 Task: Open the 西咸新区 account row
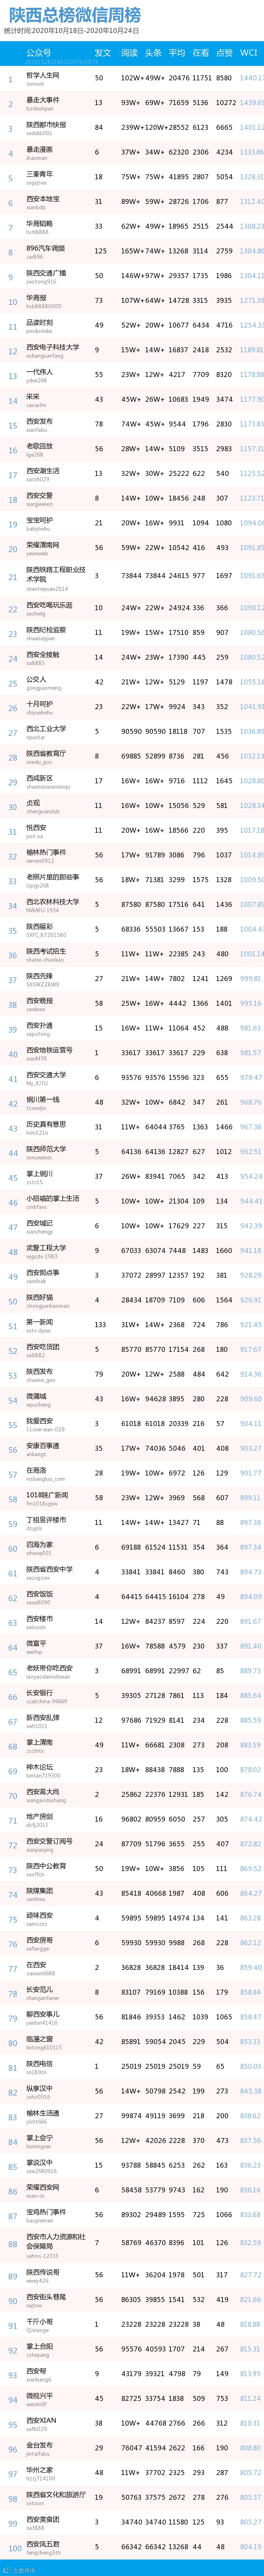pos(132,781)
